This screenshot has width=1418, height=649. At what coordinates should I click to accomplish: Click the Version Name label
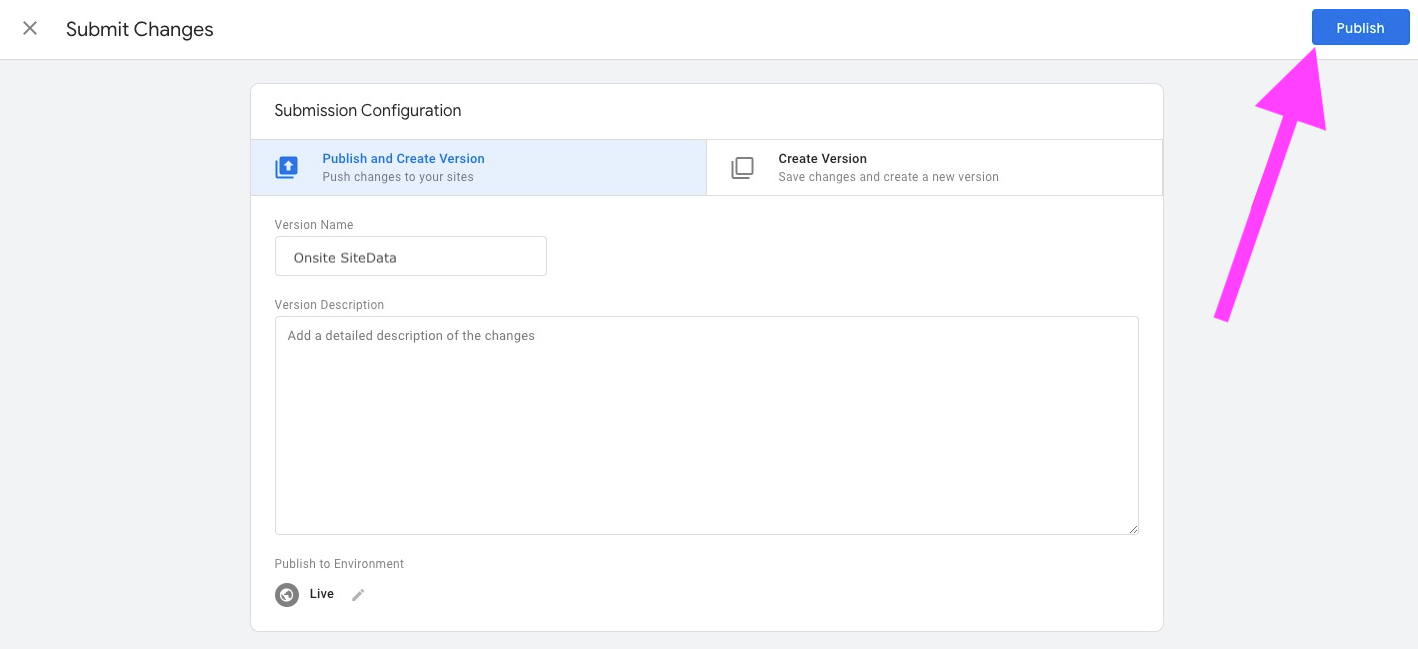pyautogui.click(x=314, y=225)
